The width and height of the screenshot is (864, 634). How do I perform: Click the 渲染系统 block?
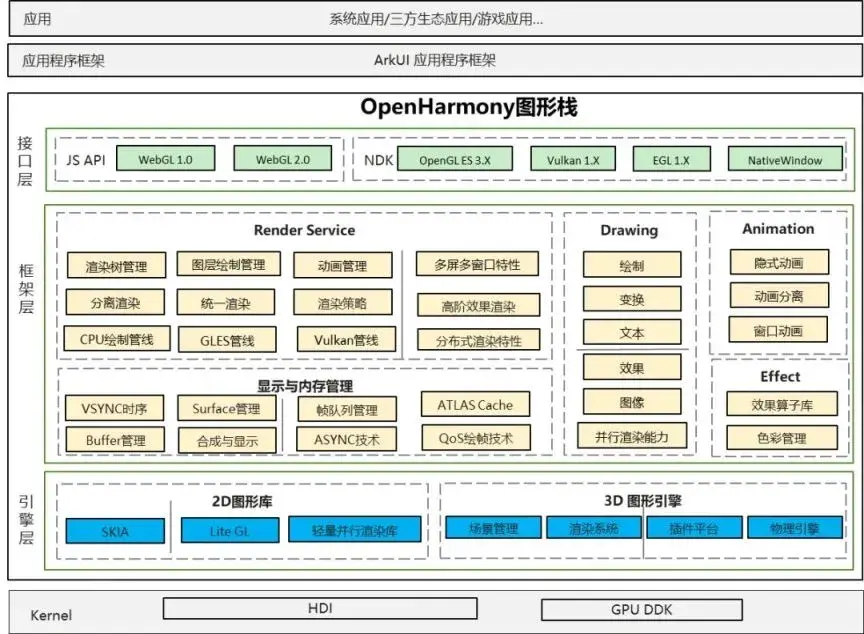pos(593,528)
